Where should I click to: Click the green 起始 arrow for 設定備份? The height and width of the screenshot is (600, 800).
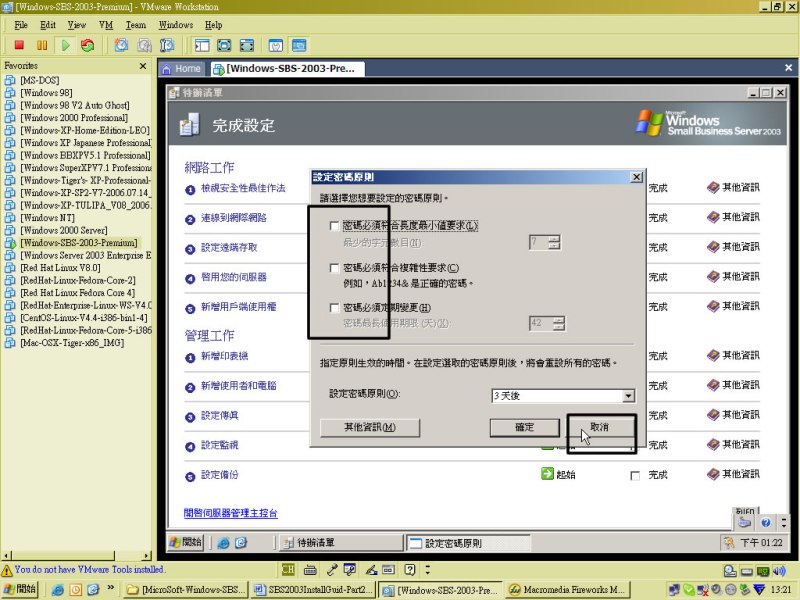(547, 474)
